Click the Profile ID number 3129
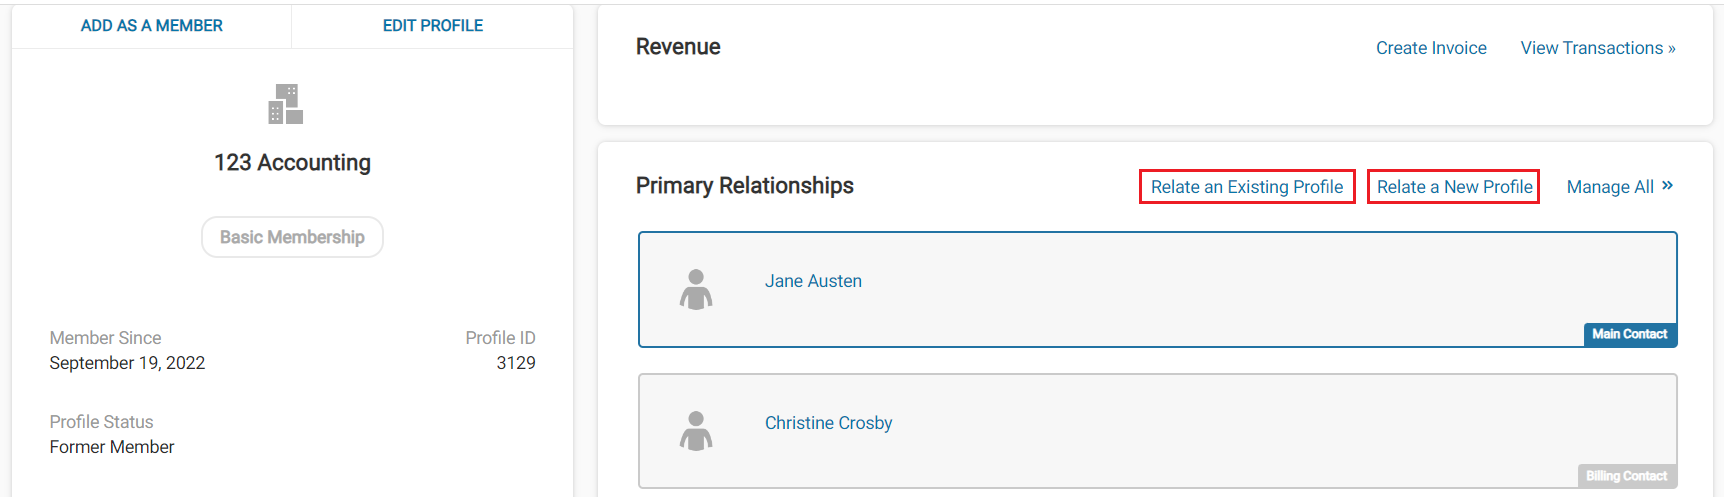This screenshot has width=1724, height=497. pyautogui.click(x=516, y=363)
